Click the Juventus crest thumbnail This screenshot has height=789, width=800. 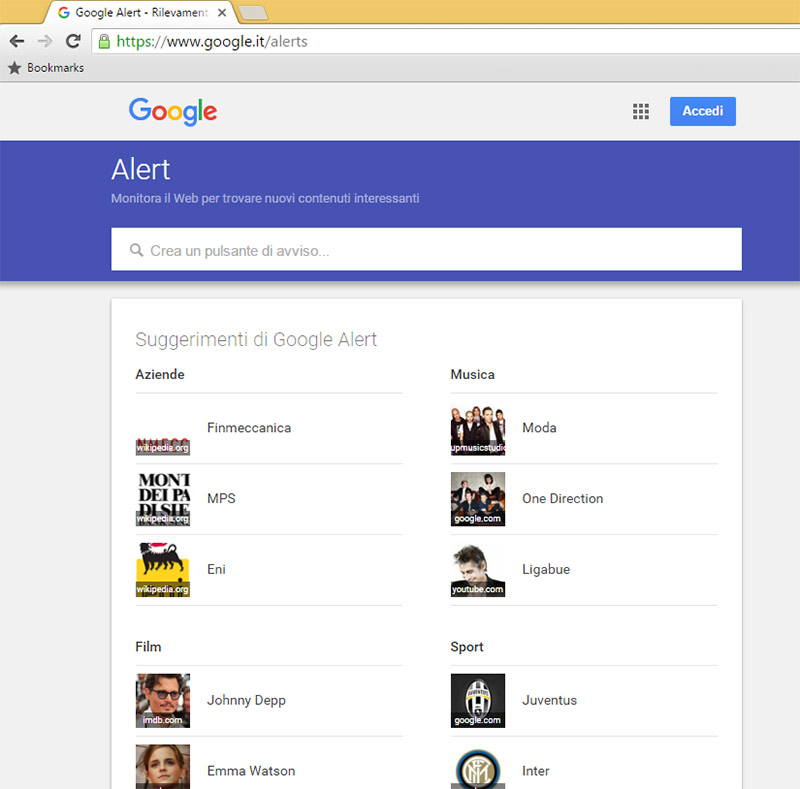(x=478, y=701)
